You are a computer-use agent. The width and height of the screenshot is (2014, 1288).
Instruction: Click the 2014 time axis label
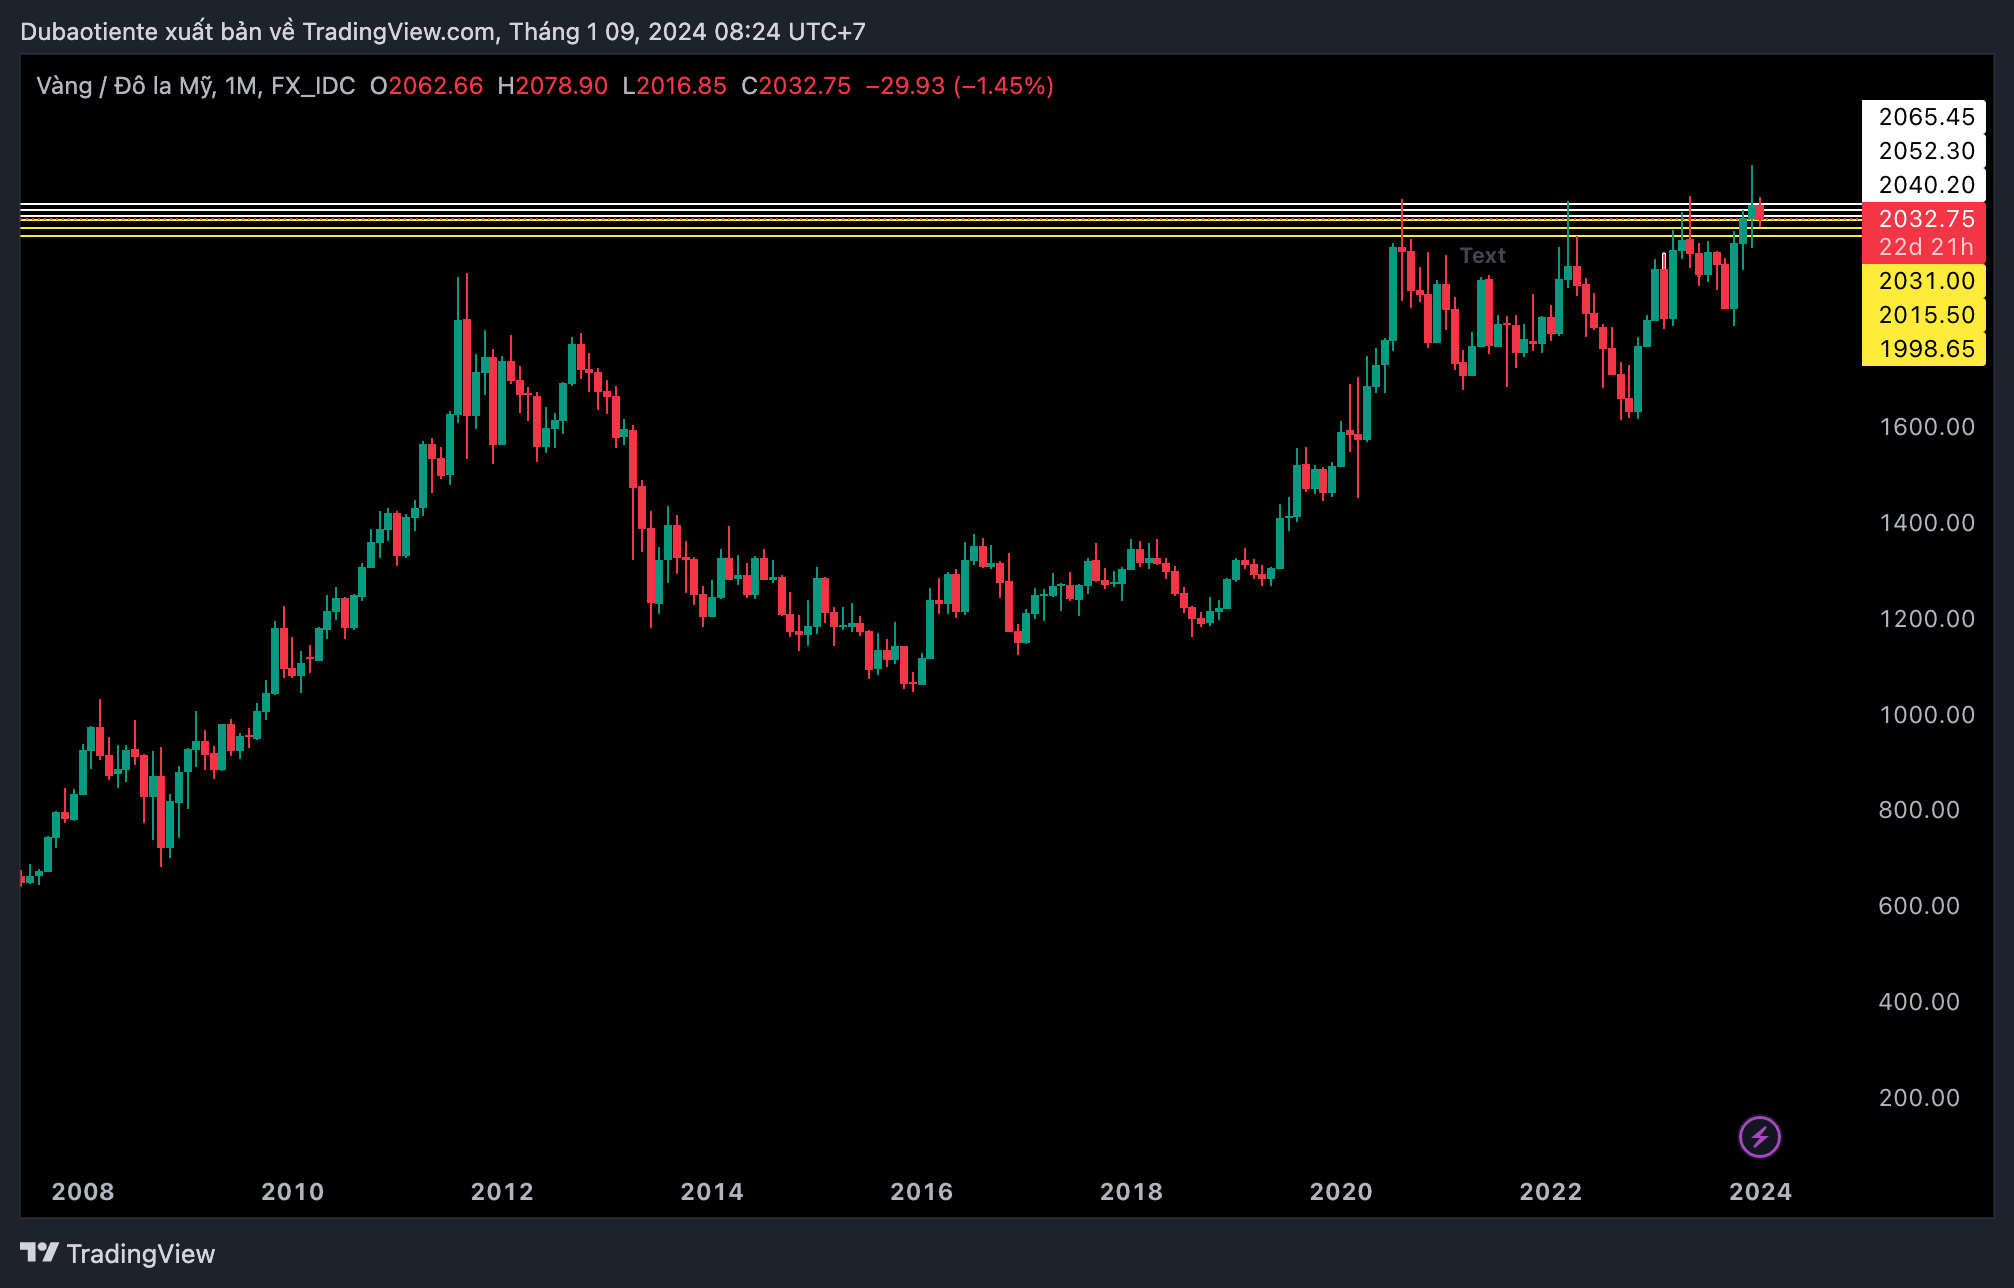click(712, 1192)
